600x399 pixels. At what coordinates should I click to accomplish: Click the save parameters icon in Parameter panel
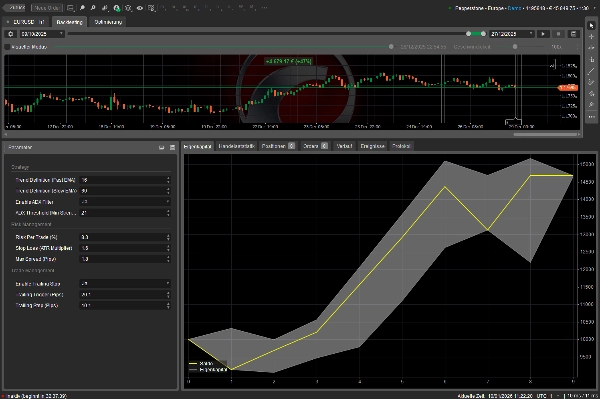(x=172, y=147)
